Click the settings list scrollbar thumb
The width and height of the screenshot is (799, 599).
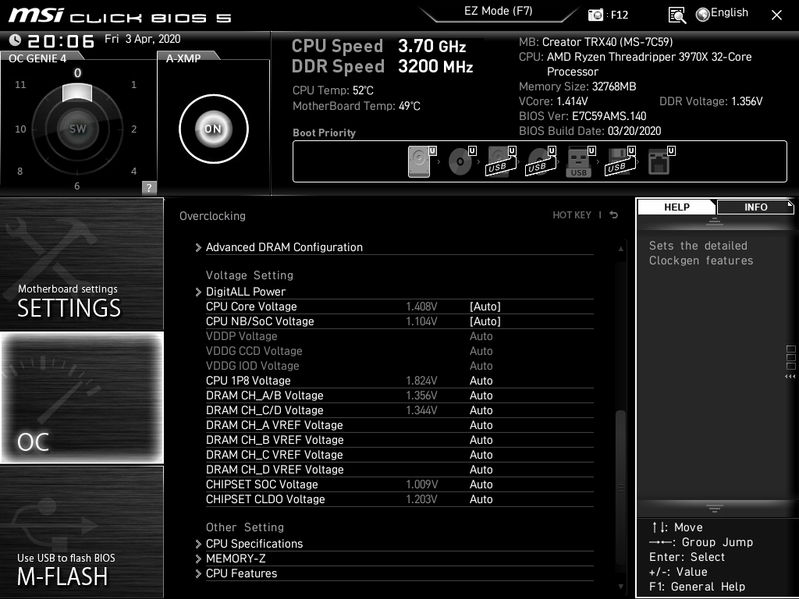point(621,485)
